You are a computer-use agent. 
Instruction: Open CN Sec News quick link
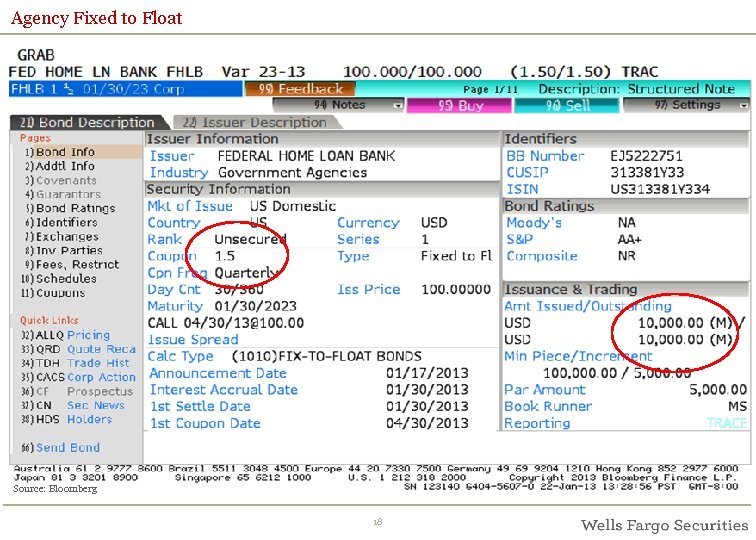pyautogui.click(x=73, y=405)
